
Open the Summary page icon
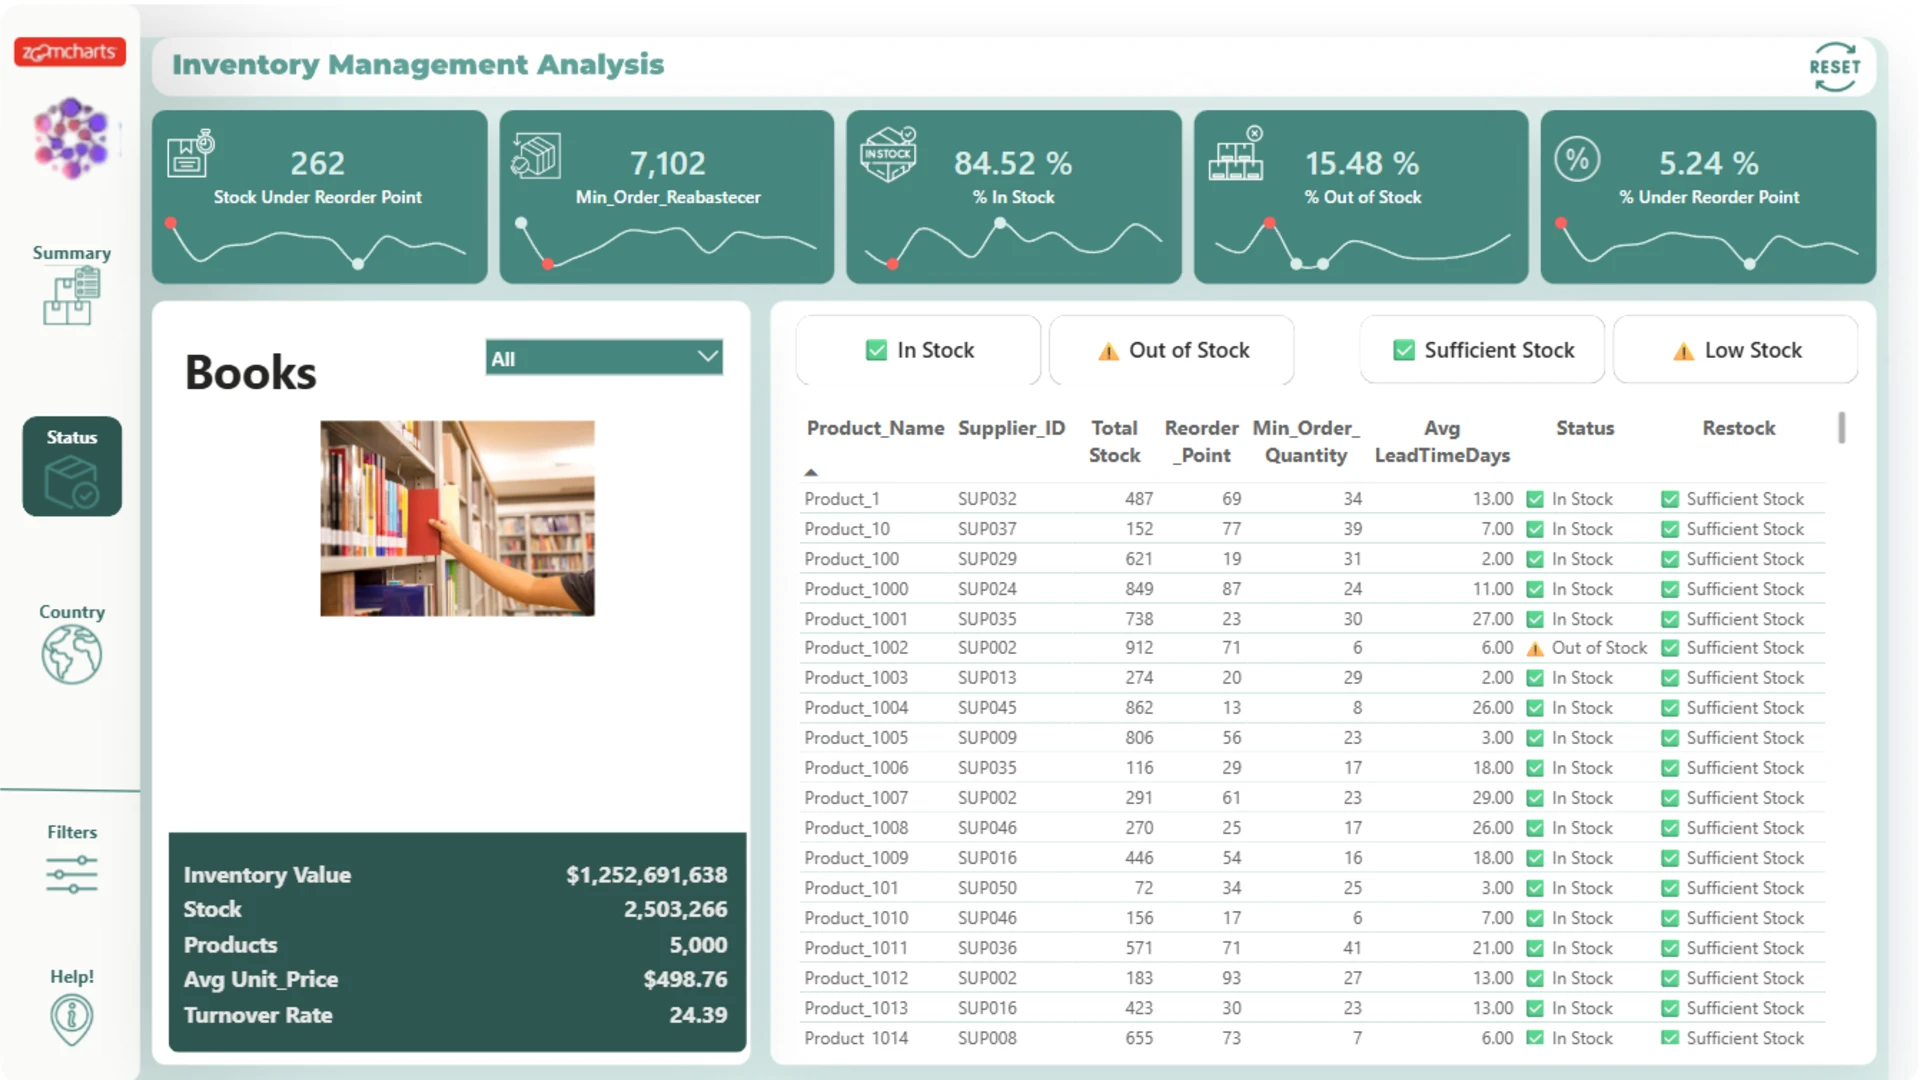click(72, 298)
